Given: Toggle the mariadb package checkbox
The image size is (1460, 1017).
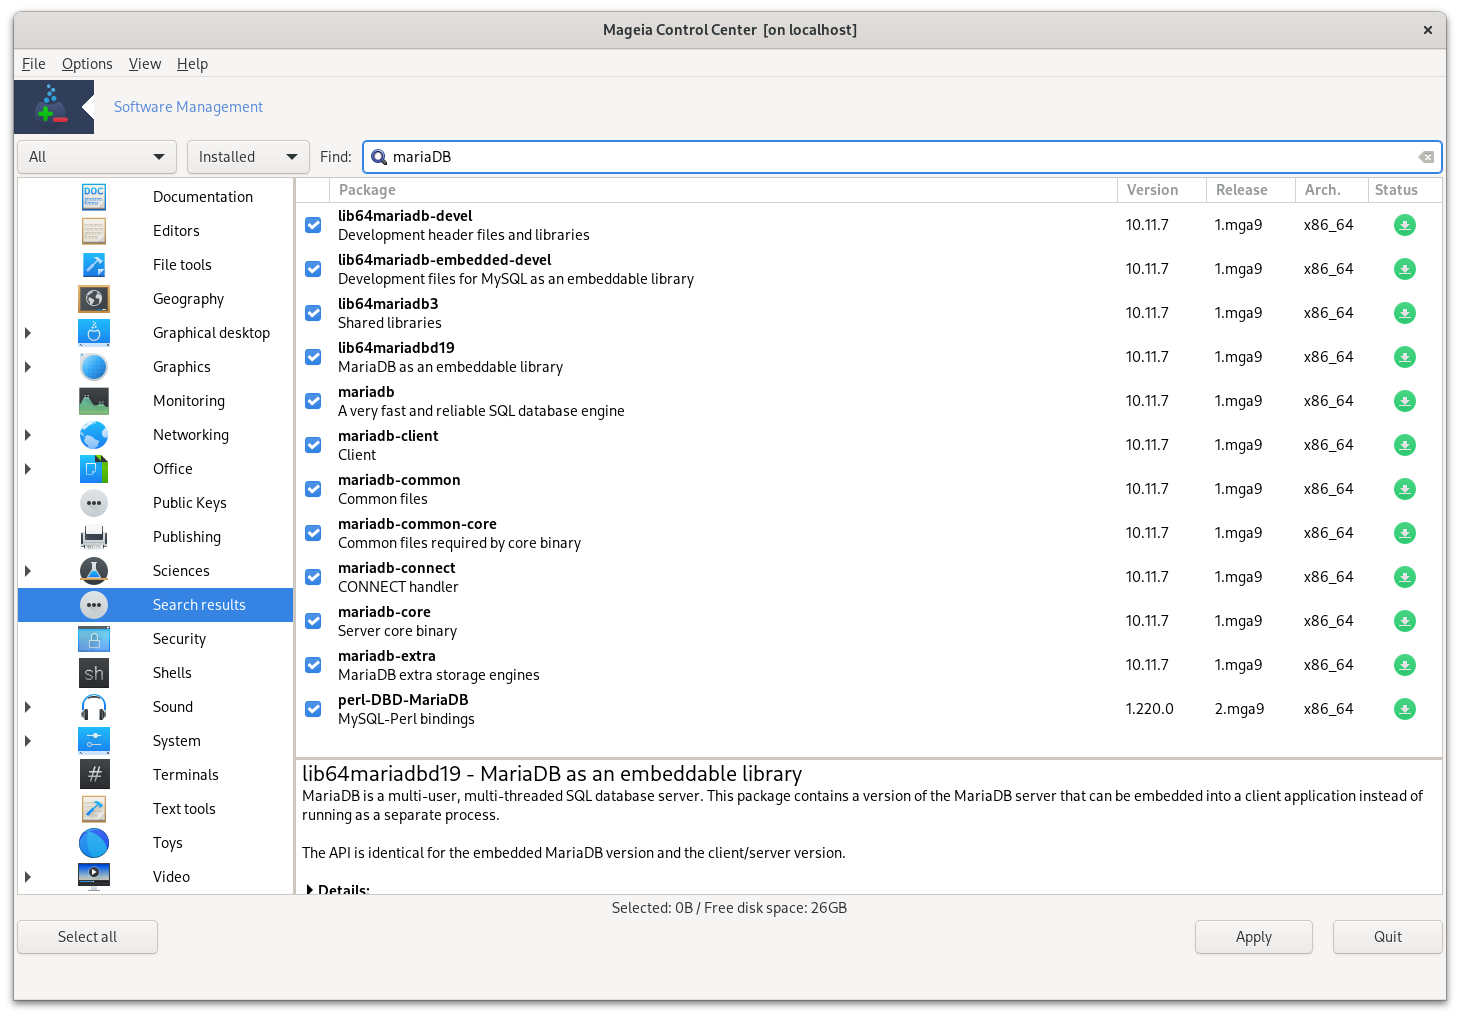Looking at the screenshot, I should click(313, 401).
